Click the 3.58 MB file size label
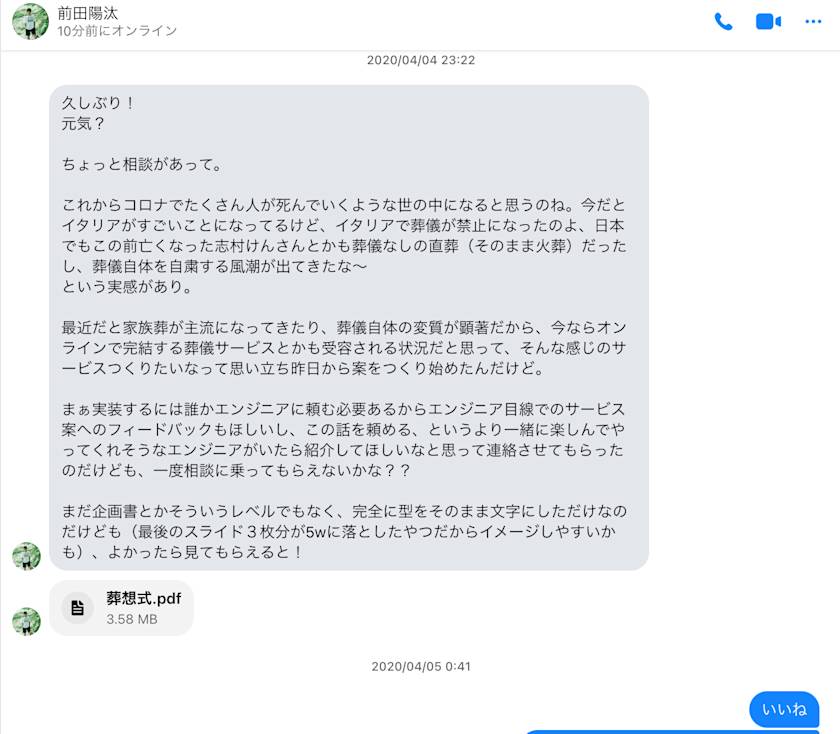The image size is (840, 734). 132,619
